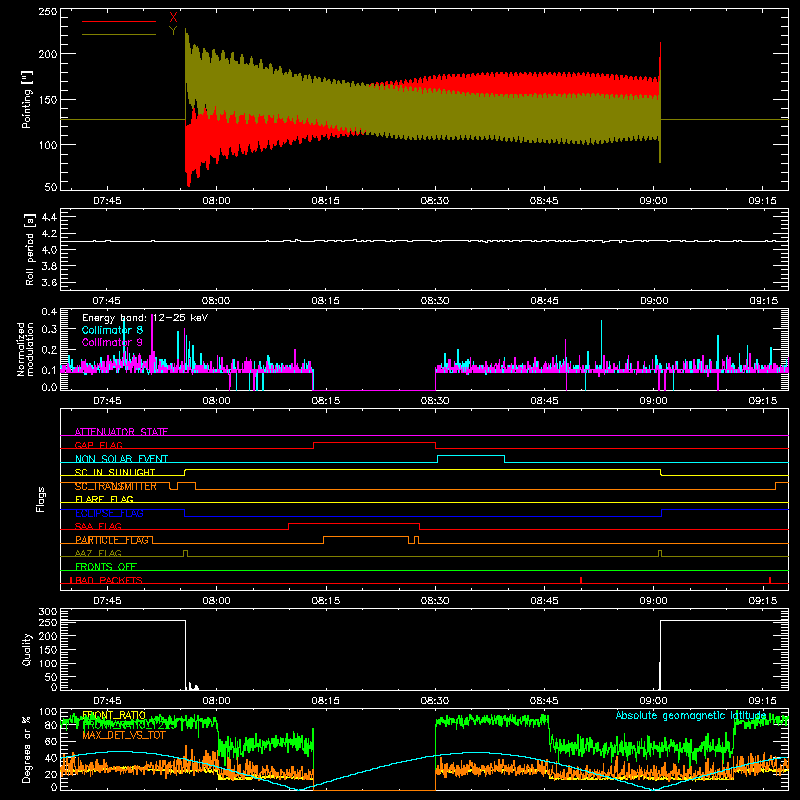Click the Collimator 8 legend entry
This screenshot has height=800, width=800.
click(x=112, y=330)
